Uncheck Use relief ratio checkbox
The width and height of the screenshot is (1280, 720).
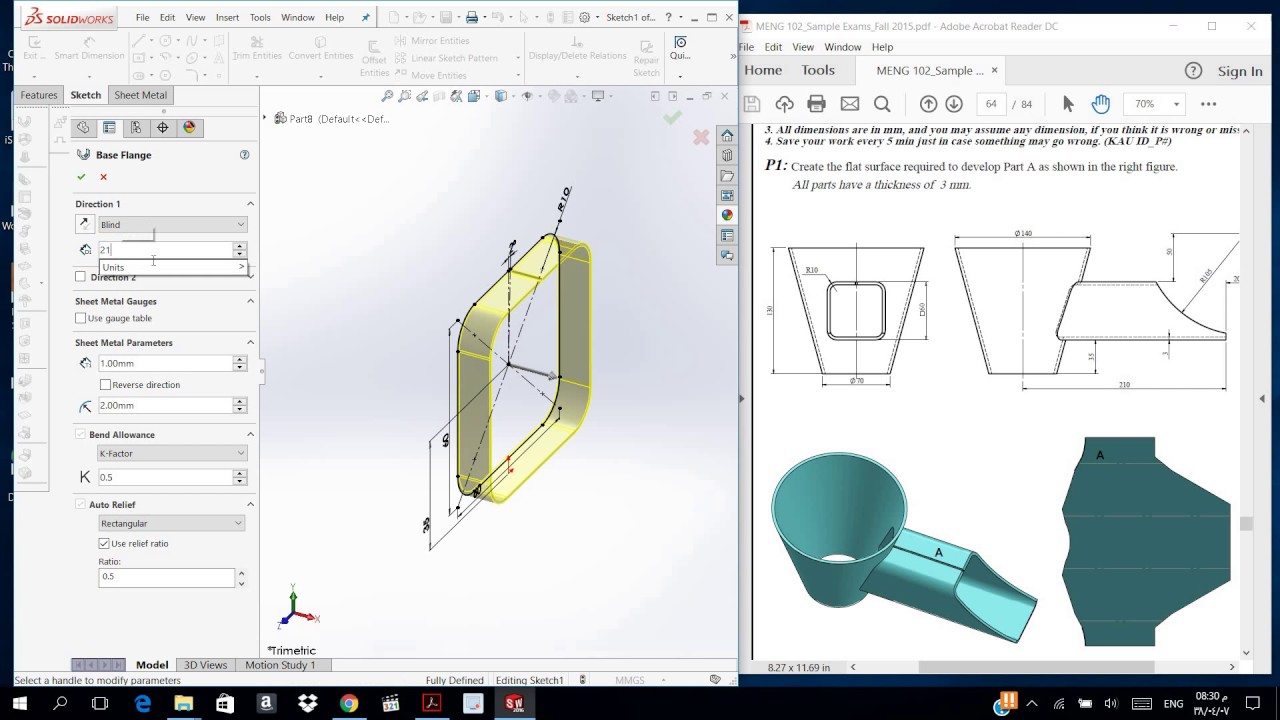tap(104, 543)
